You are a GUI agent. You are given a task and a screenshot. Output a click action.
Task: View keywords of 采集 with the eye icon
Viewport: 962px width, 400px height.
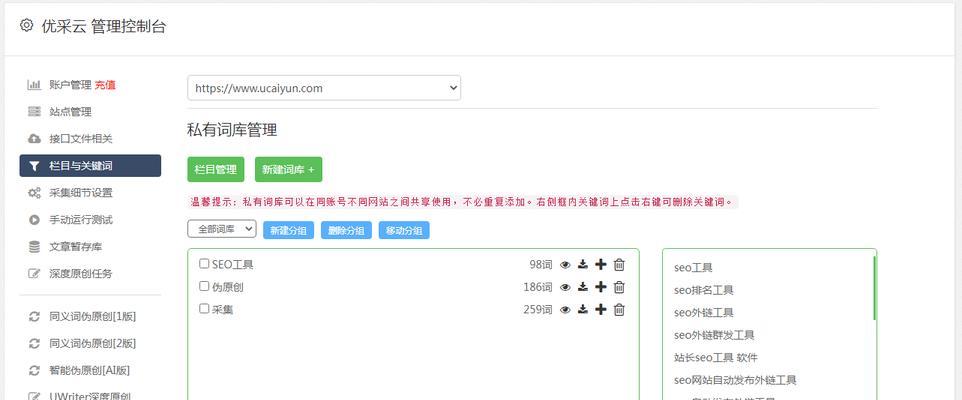(565, 310)
